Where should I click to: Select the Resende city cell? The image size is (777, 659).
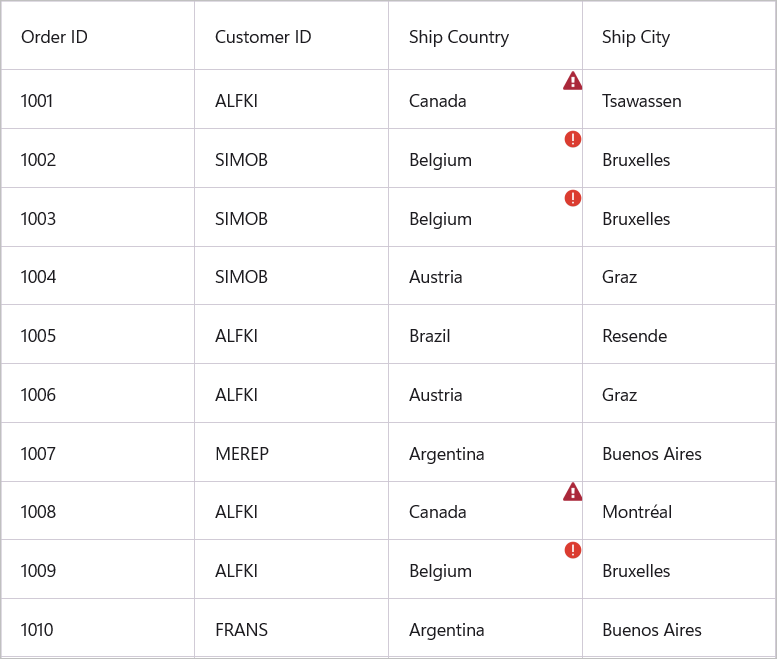(634, 336)
